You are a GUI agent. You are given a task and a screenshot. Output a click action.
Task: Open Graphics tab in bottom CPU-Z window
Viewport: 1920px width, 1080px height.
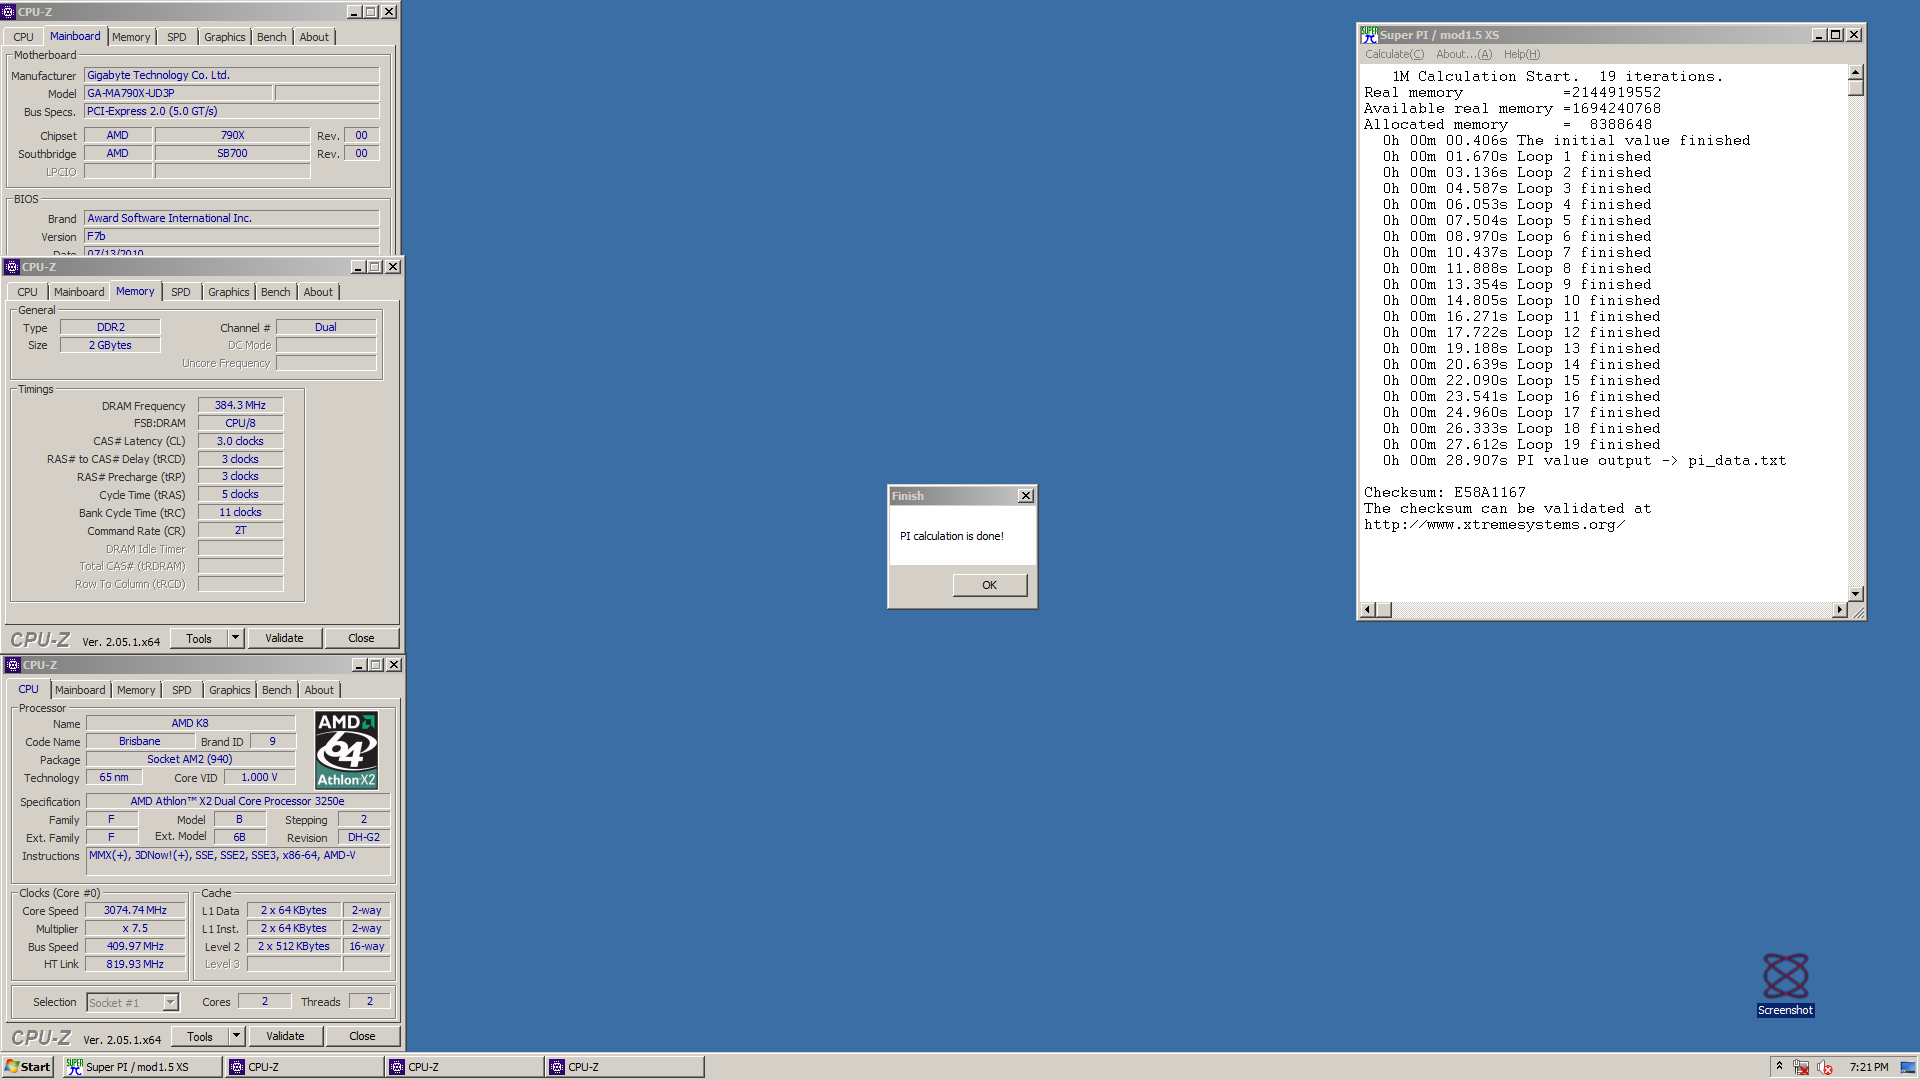pyautogui.click(x=229, y=690)
